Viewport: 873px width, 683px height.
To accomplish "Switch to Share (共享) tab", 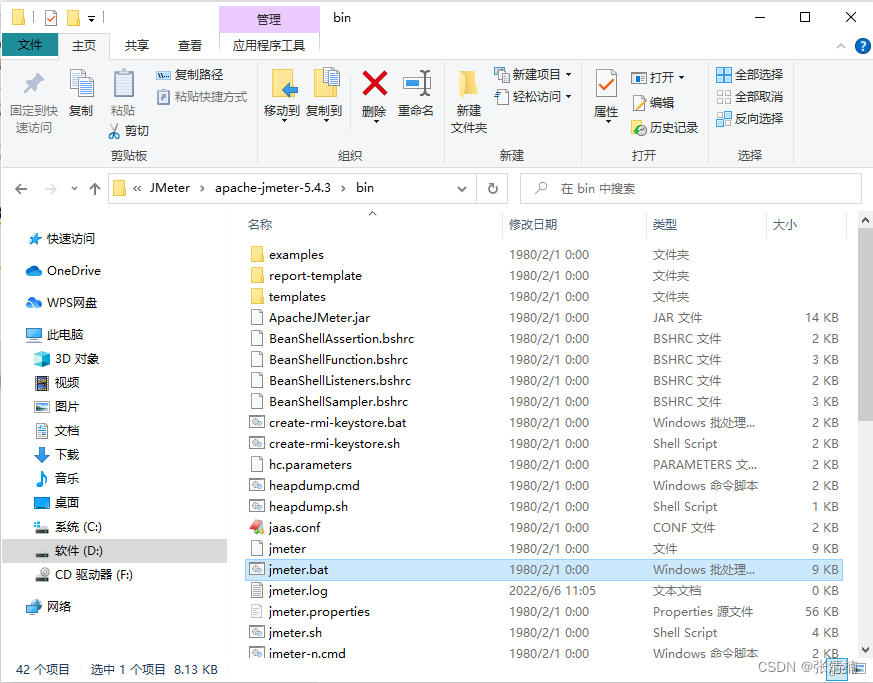I will (x=137, y=46).
